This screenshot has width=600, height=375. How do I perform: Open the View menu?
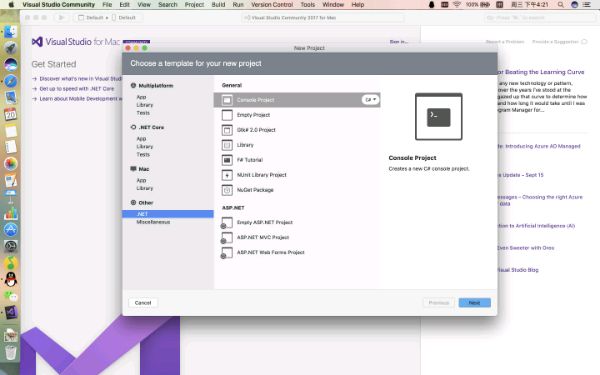coord(144,5)
